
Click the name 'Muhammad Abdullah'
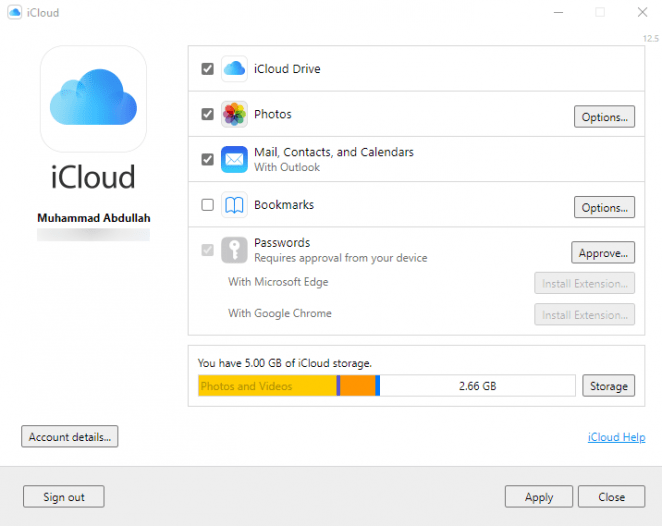click(x=94, y=218)
